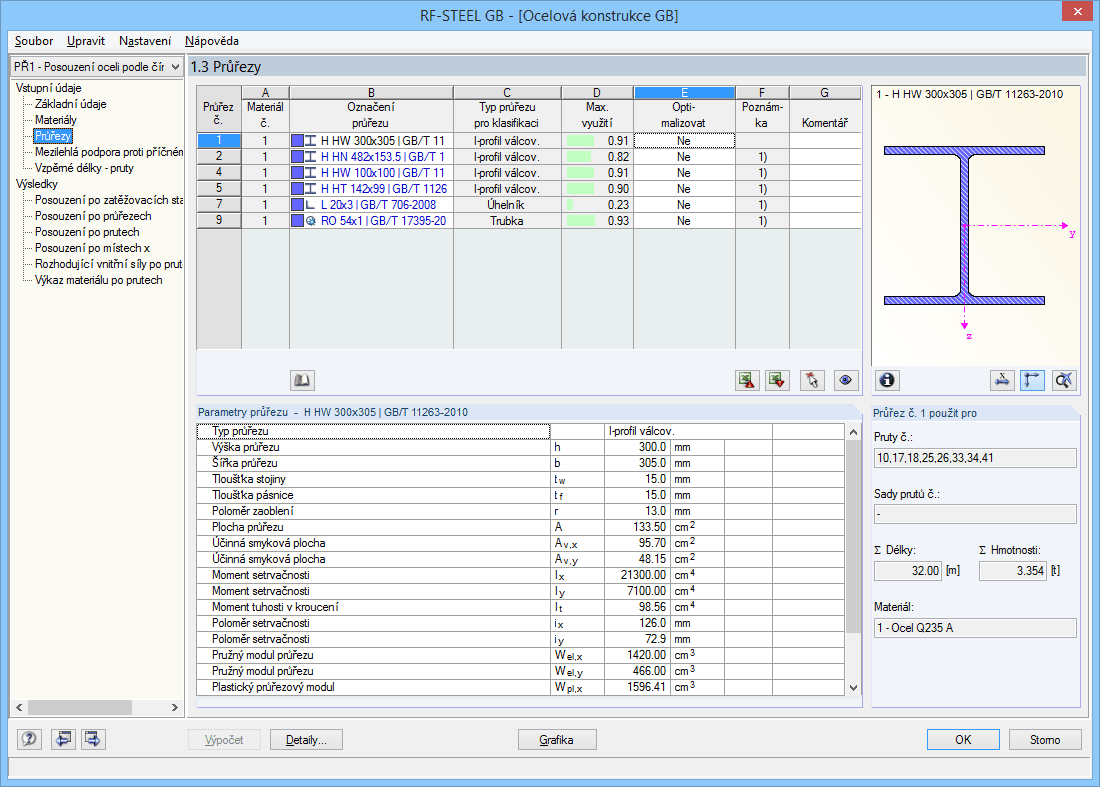Select Posouzení po místech x tree item
Image resolution: width=1100 pixels, height=787 pixels.
93,248
